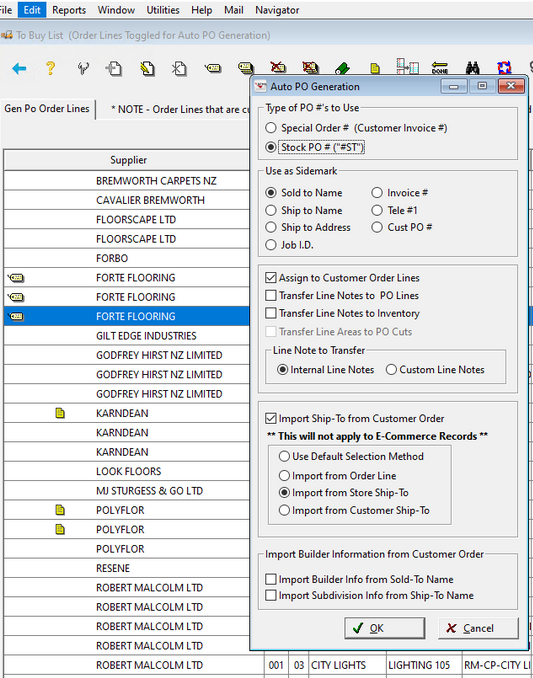Image resolution: width=533 pixels, height=678 pixels.
Task: Choose Sold to Name as sidemark
Action: pyautogui.click(x=271, y=193)
